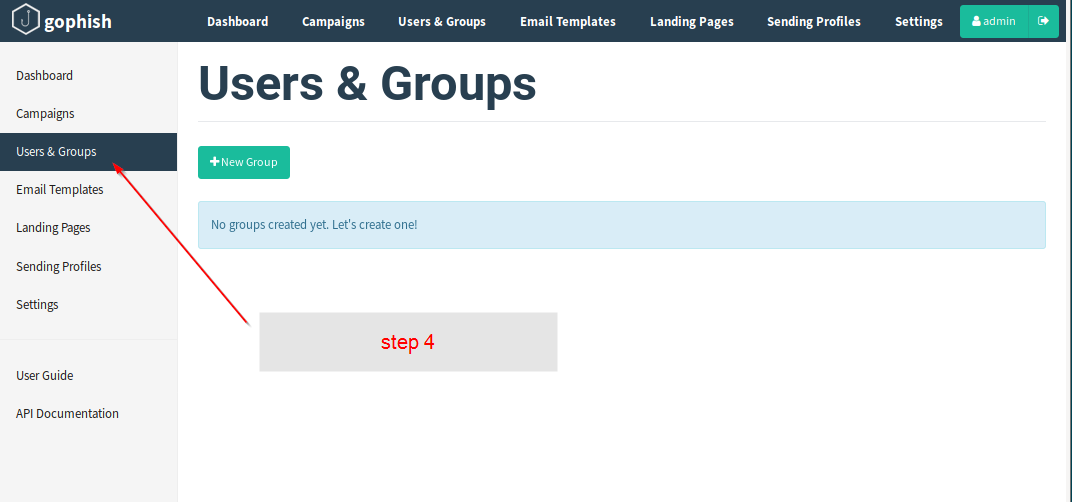Viewport: 1072px width, 502px height.
Task: Open Settings from the left sidebar
Action: 38,305
